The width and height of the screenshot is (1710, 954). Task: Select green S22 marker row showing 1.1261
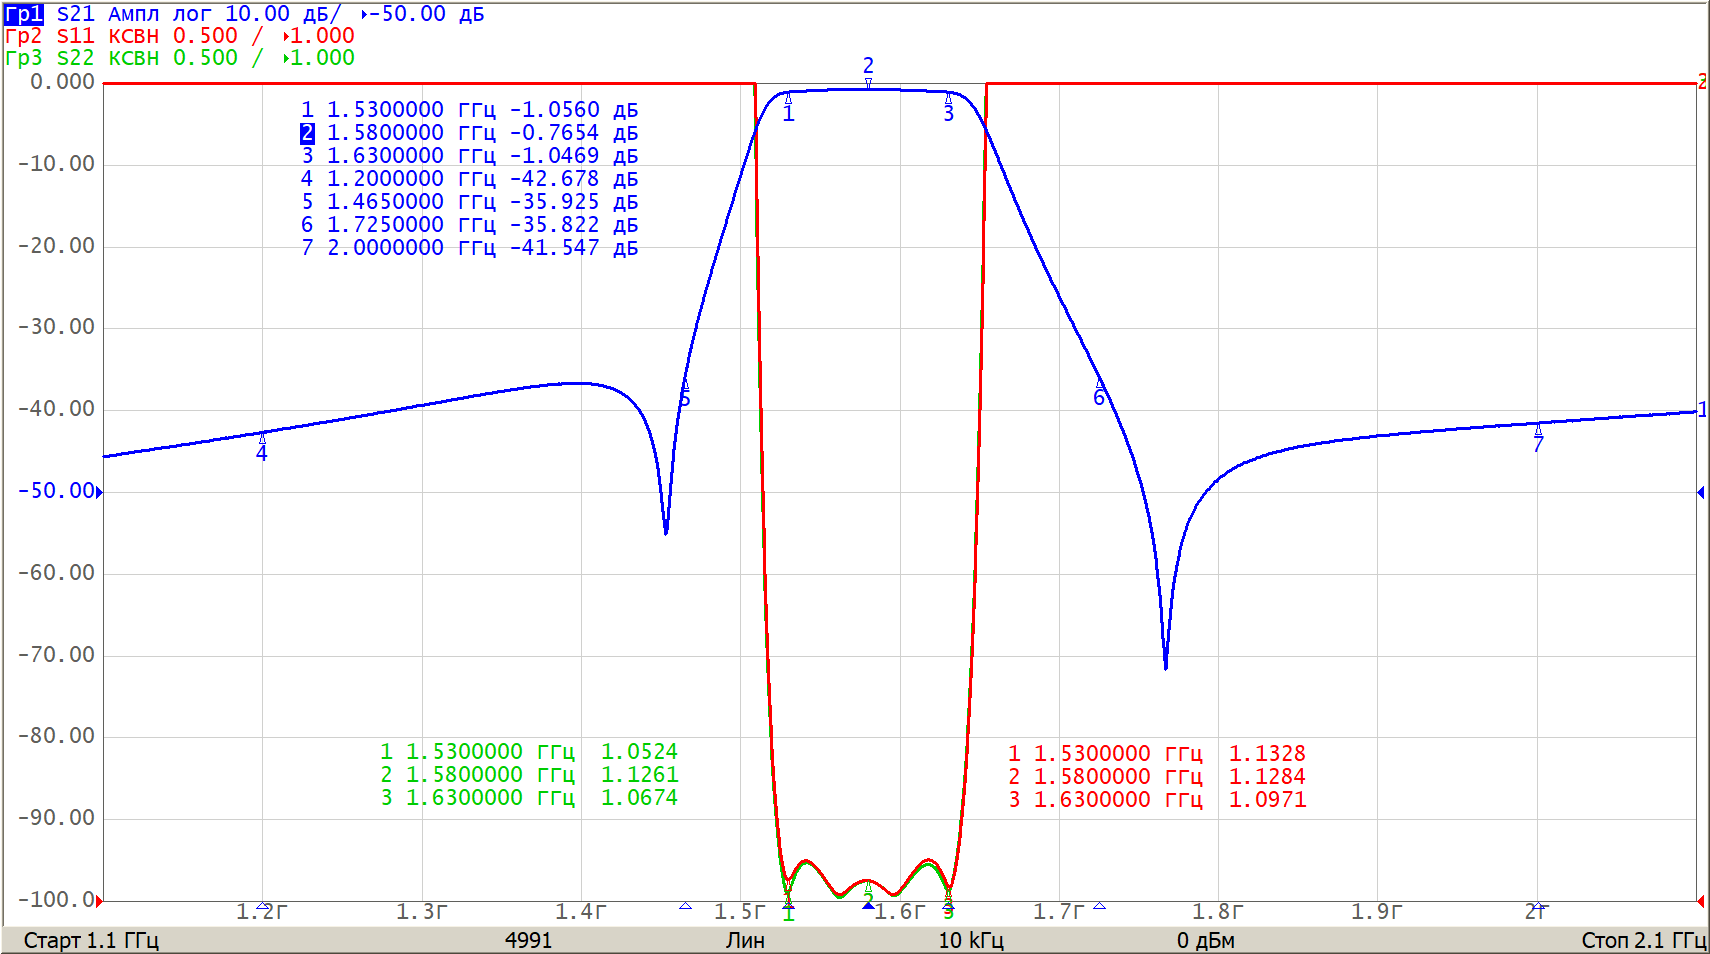(528, 775)
